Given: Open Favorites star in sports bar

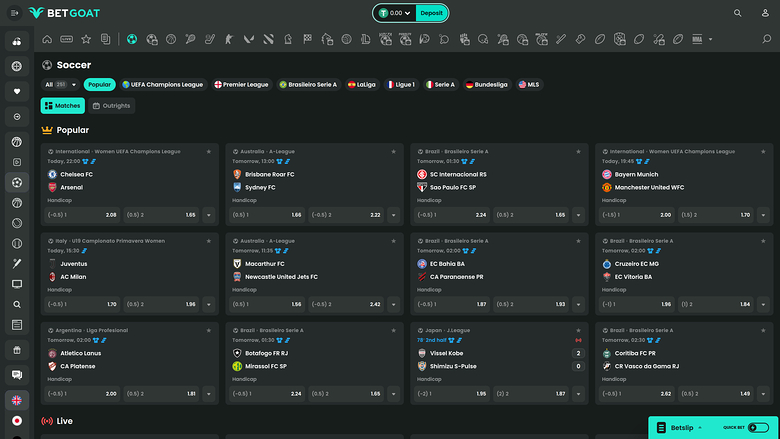Looking at the screenshot, I should (x=86, y=39).
